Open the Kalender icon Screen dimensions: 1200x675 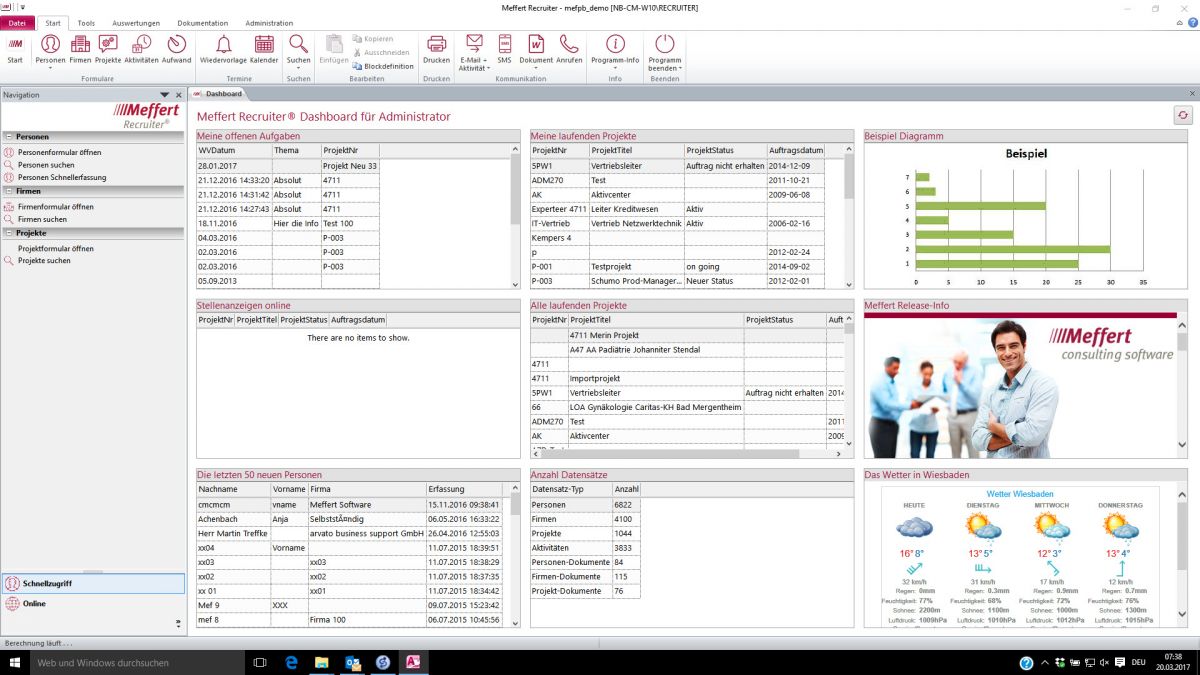tap(264, 49)
